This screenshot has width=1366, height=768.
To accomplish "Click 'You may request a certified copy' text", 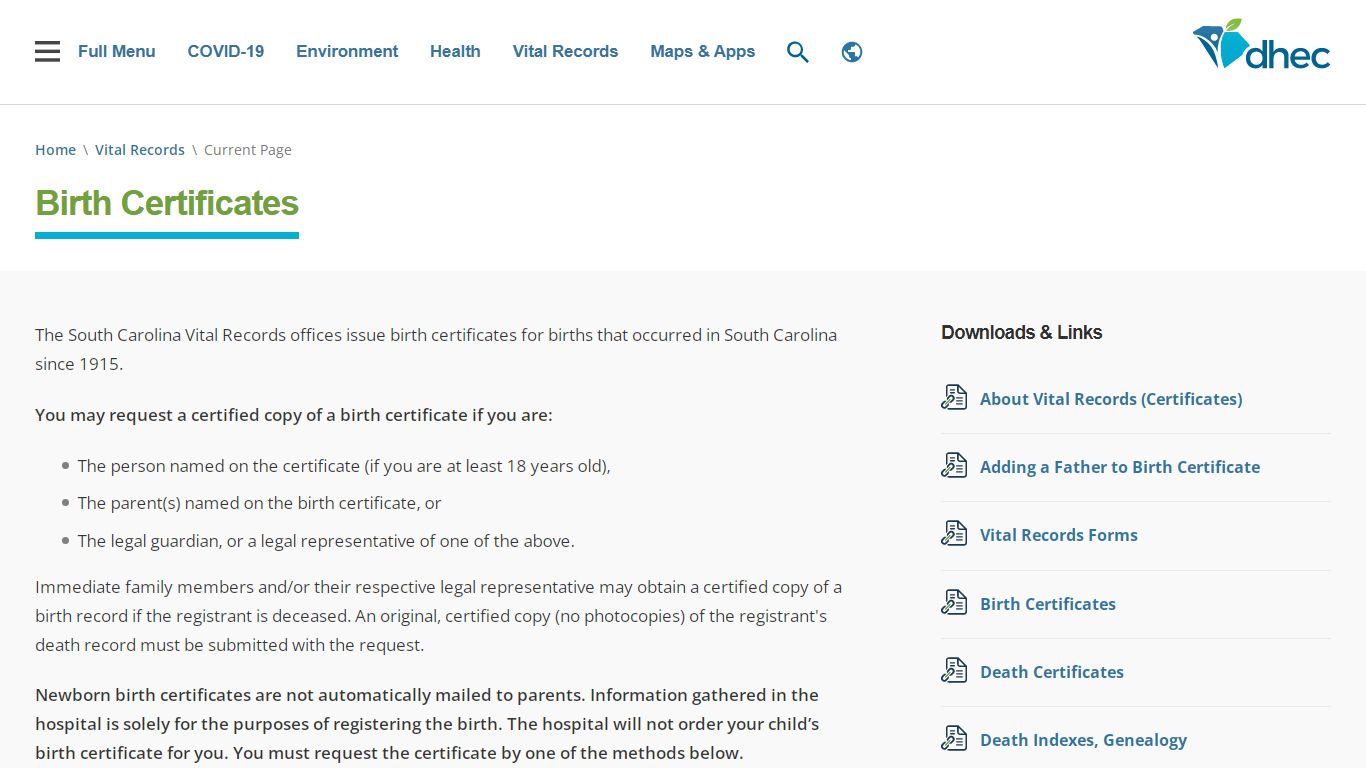I will tap(294, 415).
